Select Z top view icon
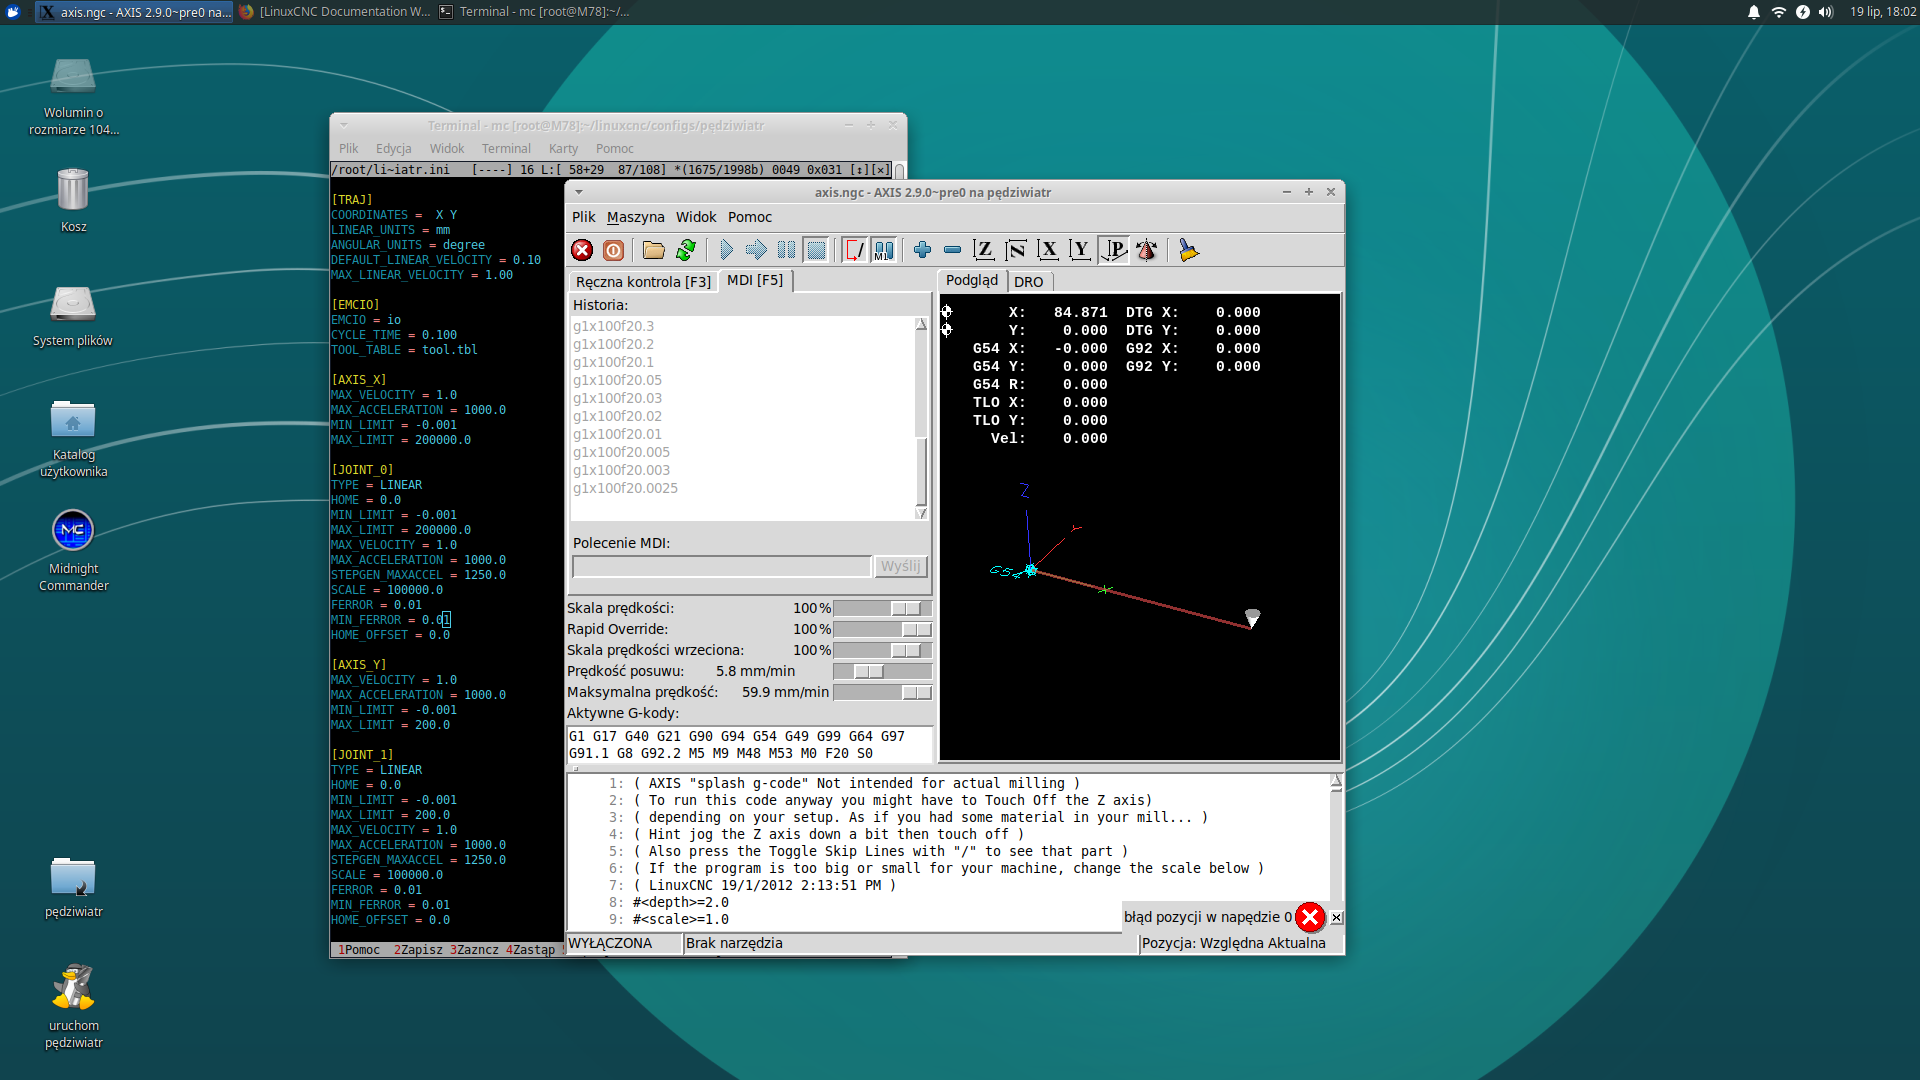 click(984, 250)
